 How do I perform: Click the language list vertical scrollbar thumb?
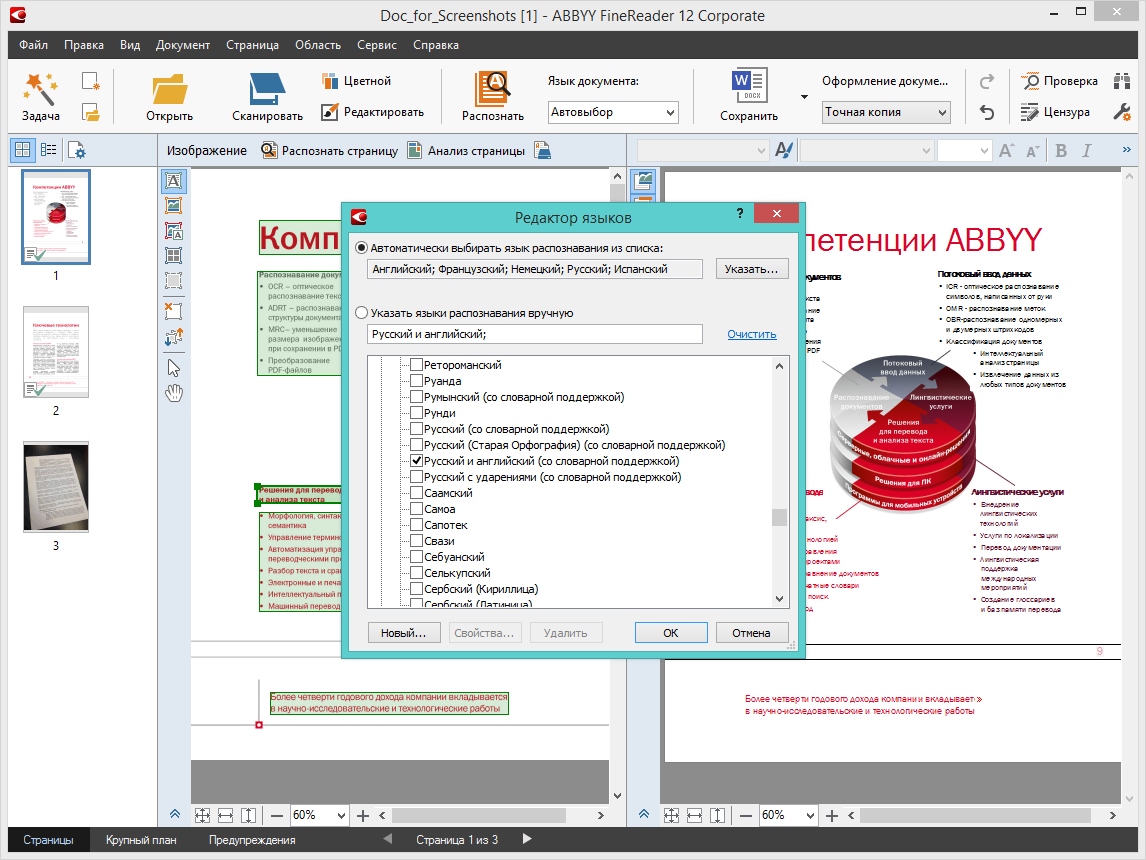(x=779, y=517)
